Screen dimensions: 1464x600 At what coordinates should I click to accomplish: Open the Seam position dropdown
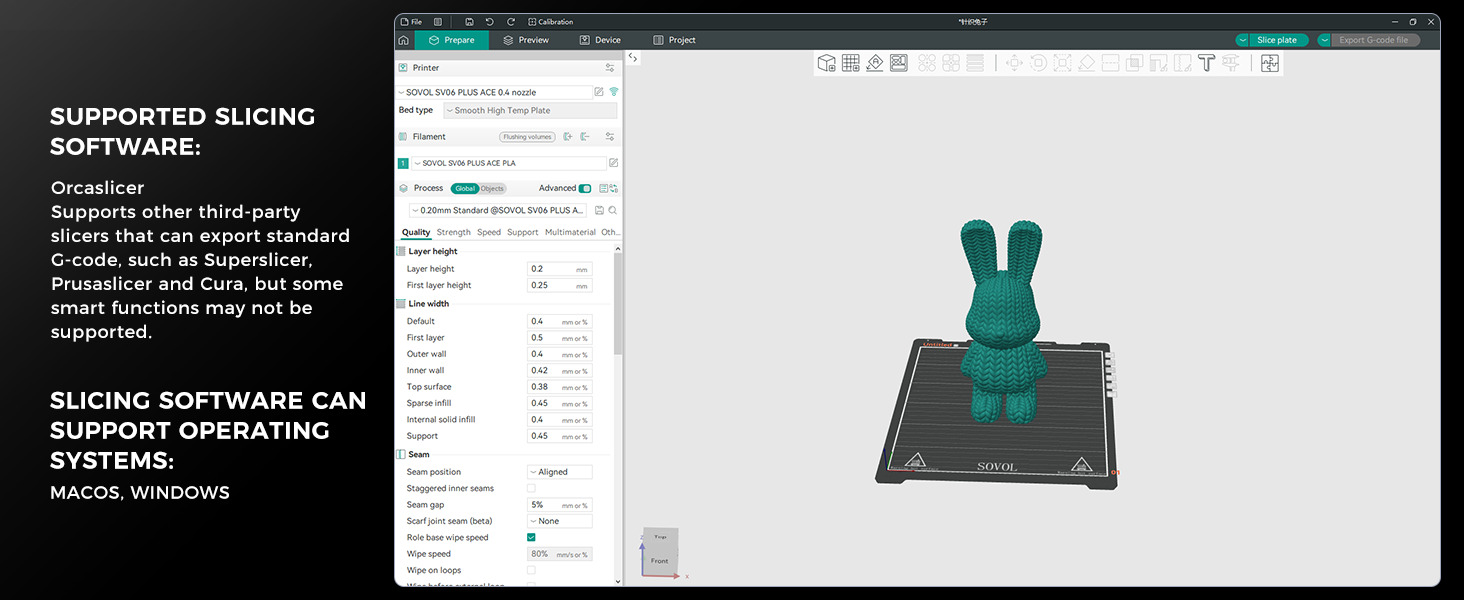559,472
